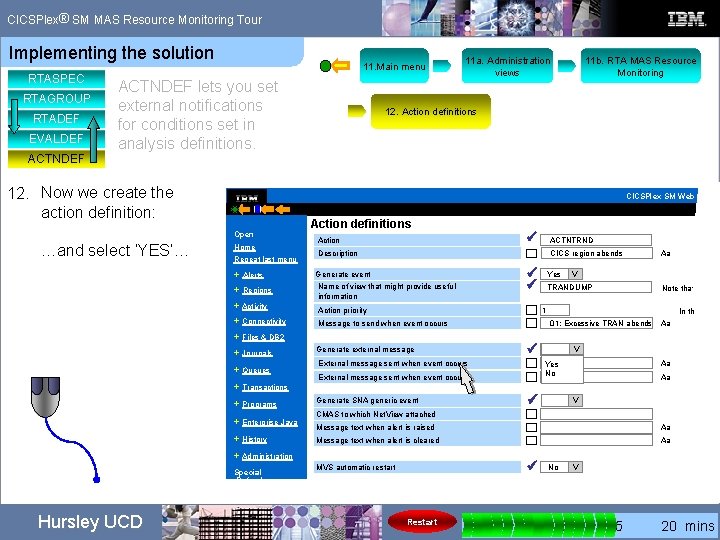
Task: Open the Transactions link
Action: [265, 387]
